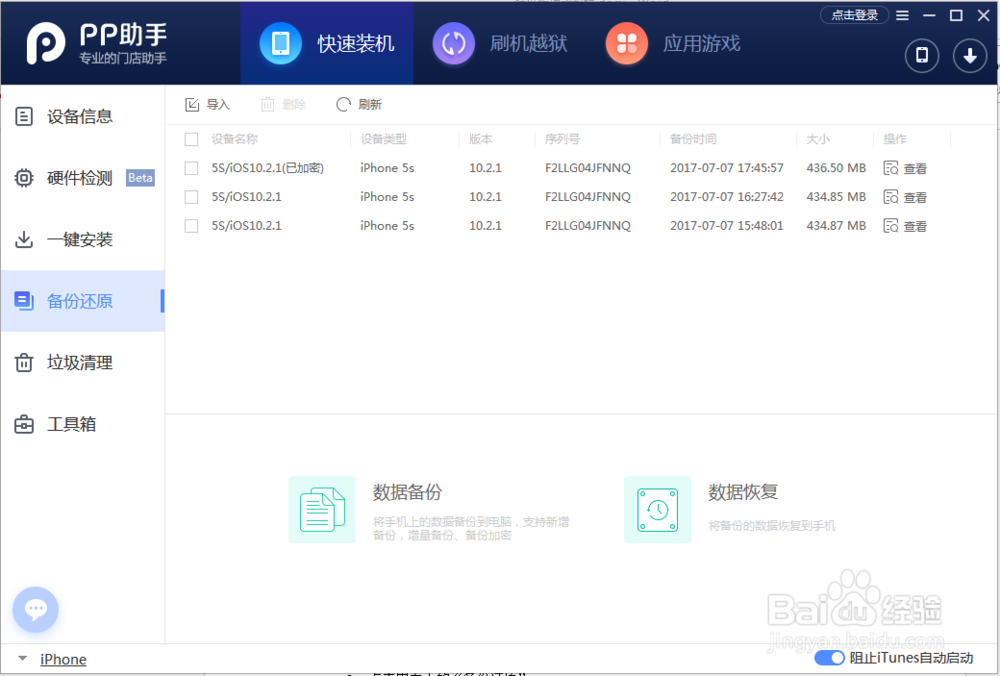
Task: Click the 点击登录 login button
Action: (x=854, y=15)
